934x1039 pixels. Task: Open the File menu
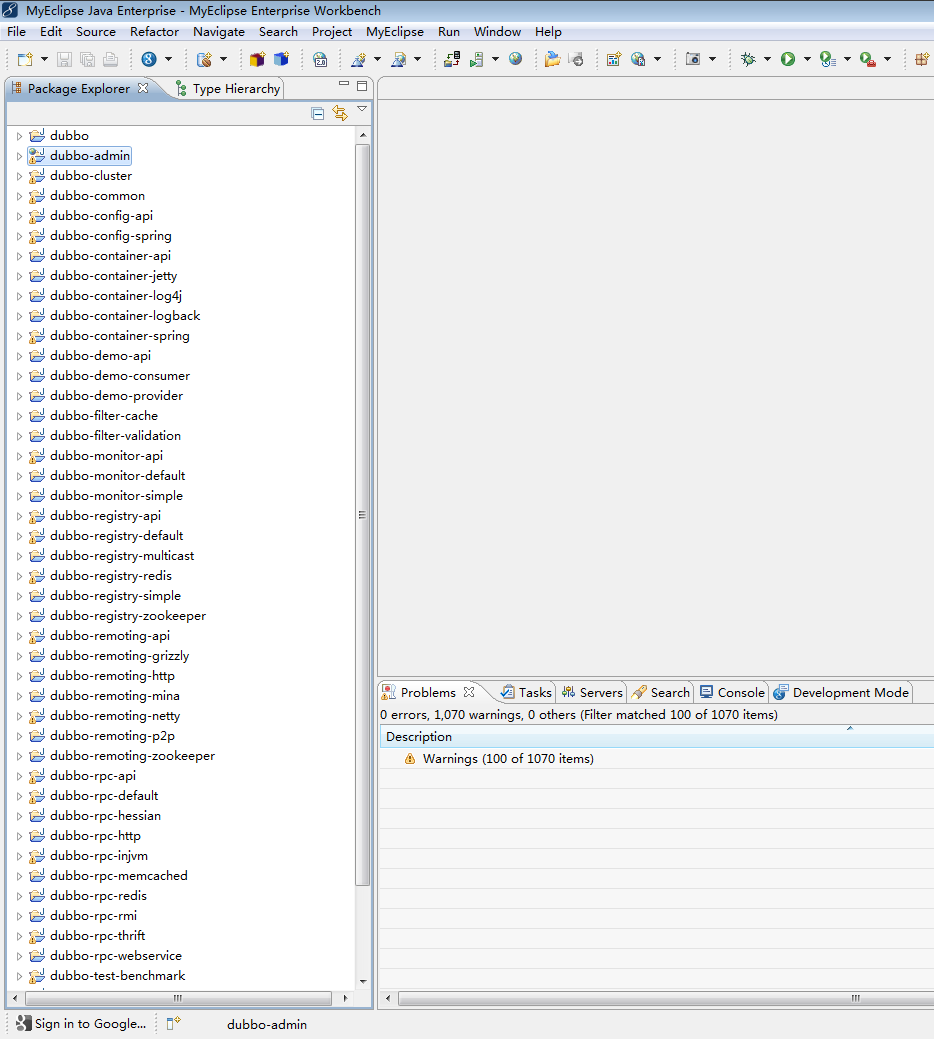(17, 32)
